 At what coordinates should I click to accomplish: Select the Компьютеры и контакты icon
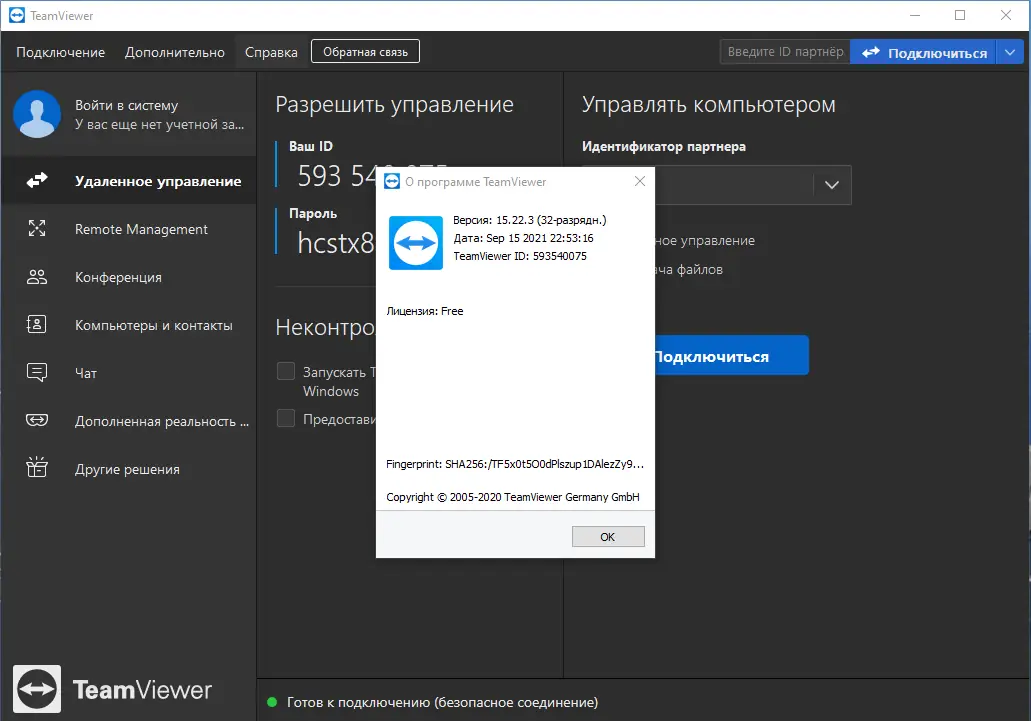[37, 324]
